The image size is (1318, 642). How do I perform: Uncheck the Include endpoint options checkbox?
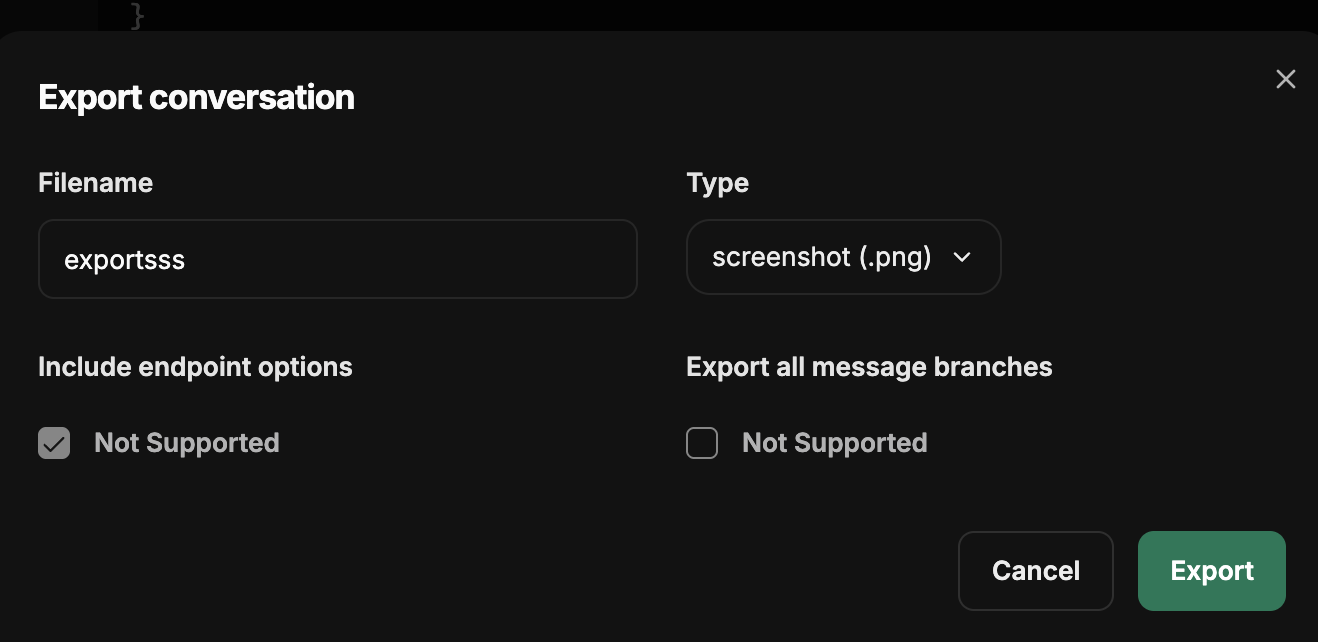[x=54, y=443]
